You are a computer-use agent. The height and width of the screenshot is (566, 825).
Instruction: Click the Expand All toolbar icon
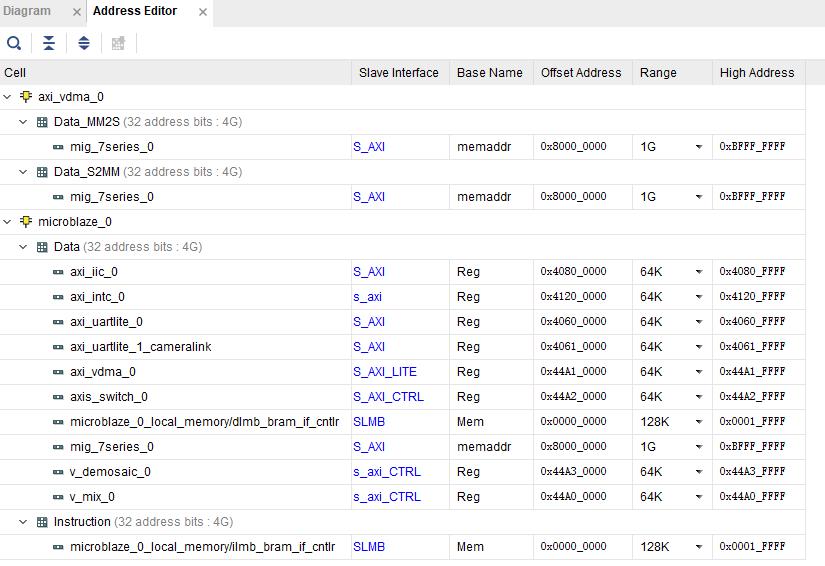click(84, 43)
